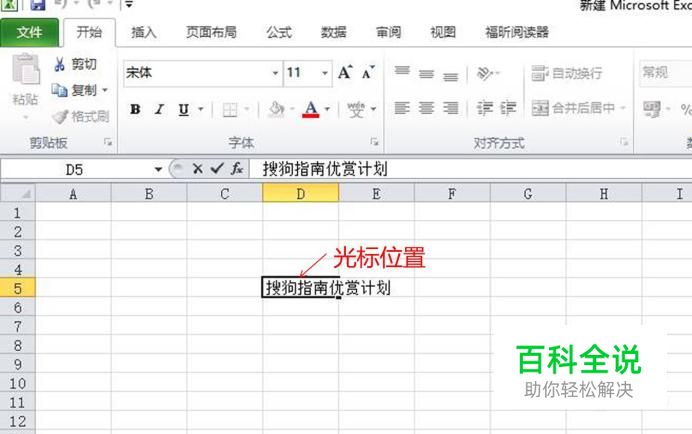This screenshot has width=692, height=434.
Task: Apply red font color with the A button
Action: point(311,109)
